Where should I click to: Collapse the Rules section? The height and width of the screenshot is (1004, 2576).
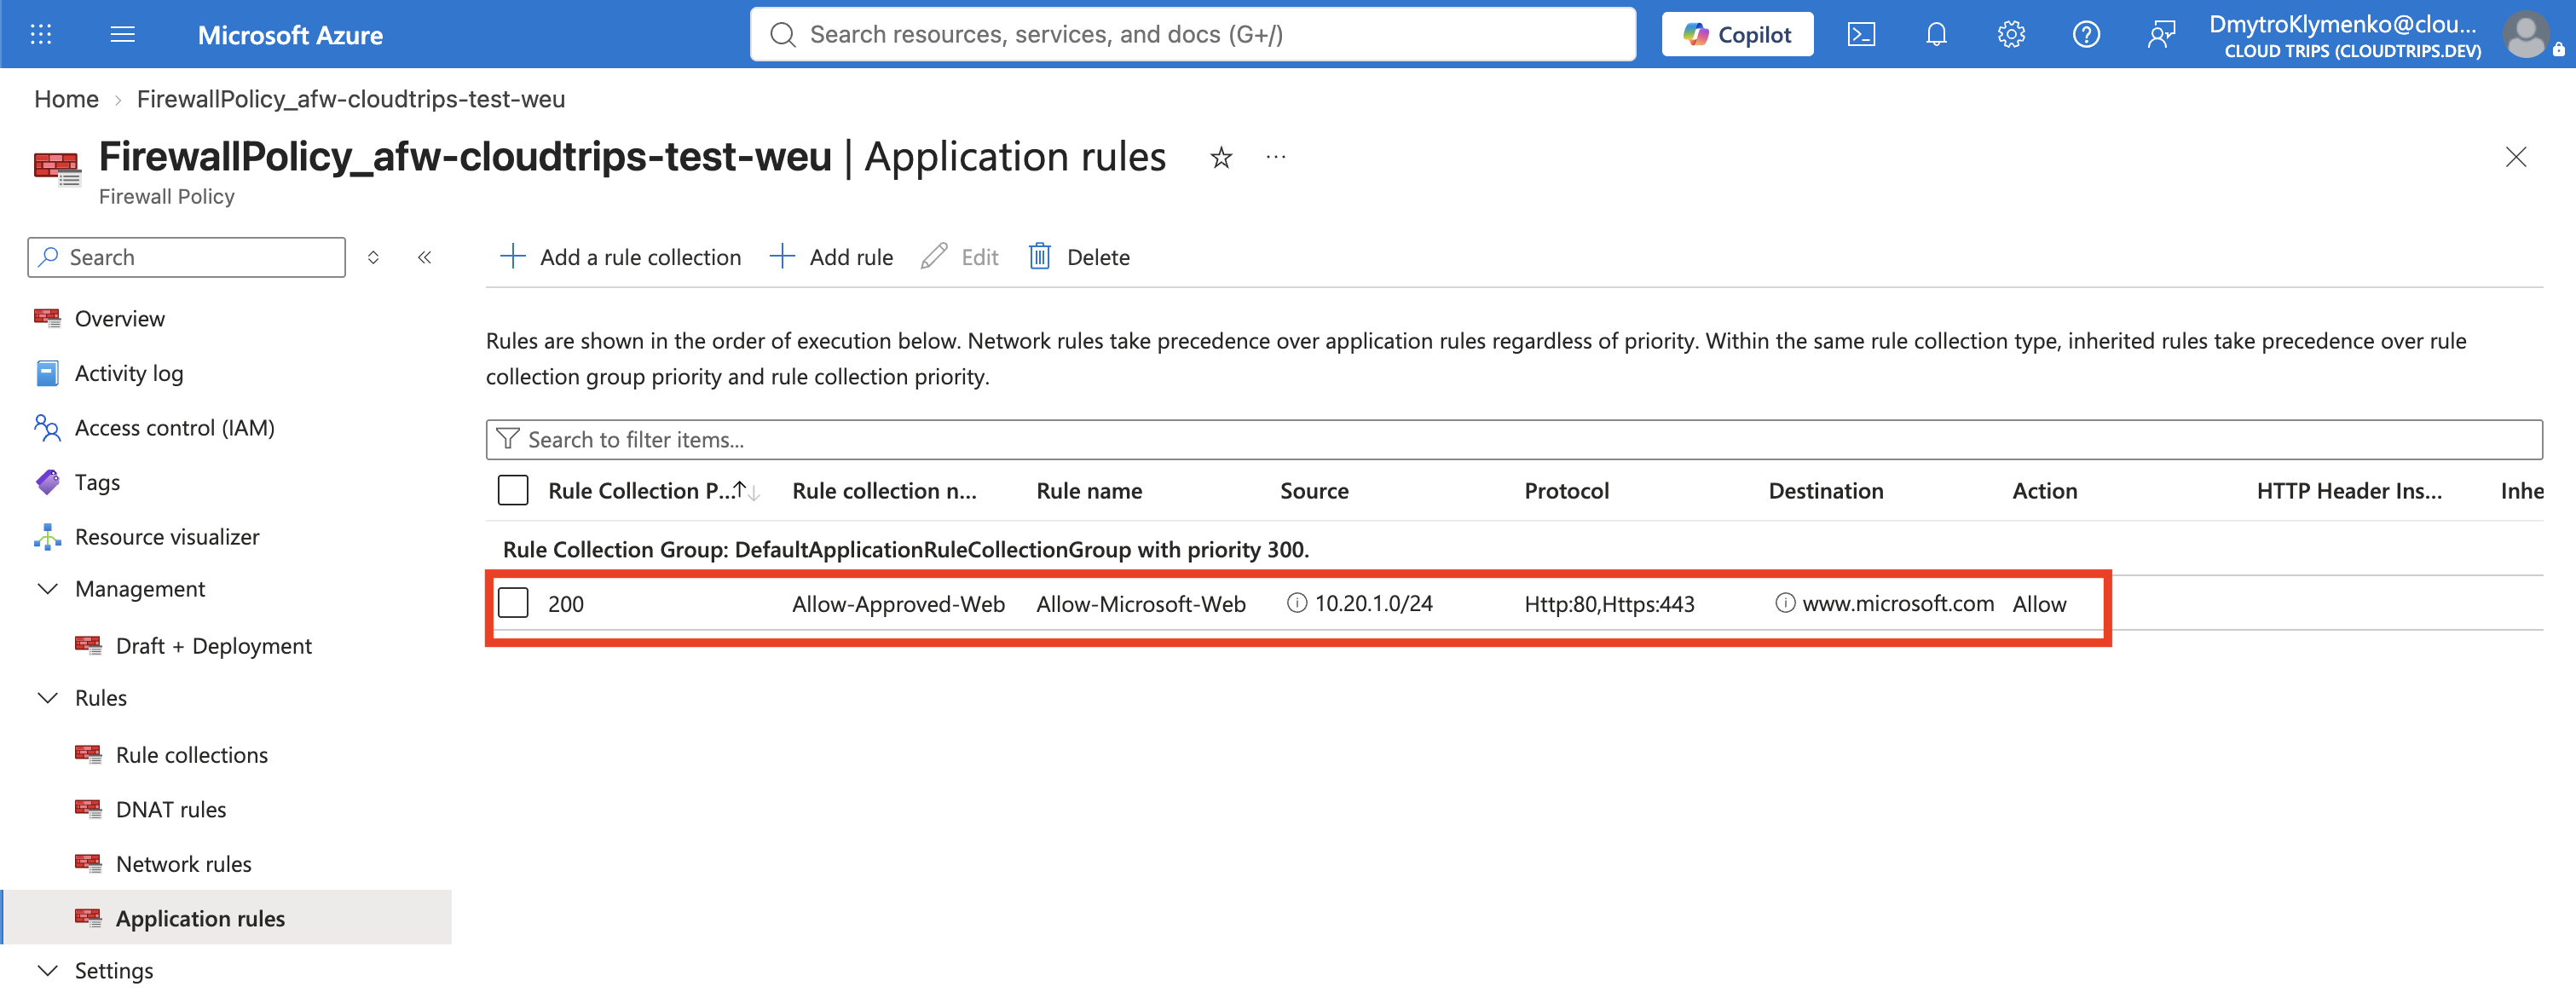click(x=47, y=698)
